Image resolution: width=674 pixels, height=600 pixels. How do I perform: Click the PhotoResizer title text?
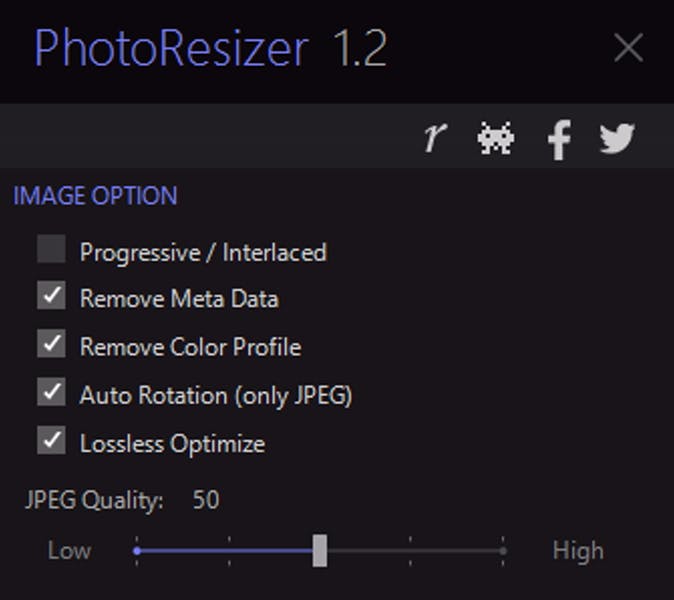tap(171, 49)
